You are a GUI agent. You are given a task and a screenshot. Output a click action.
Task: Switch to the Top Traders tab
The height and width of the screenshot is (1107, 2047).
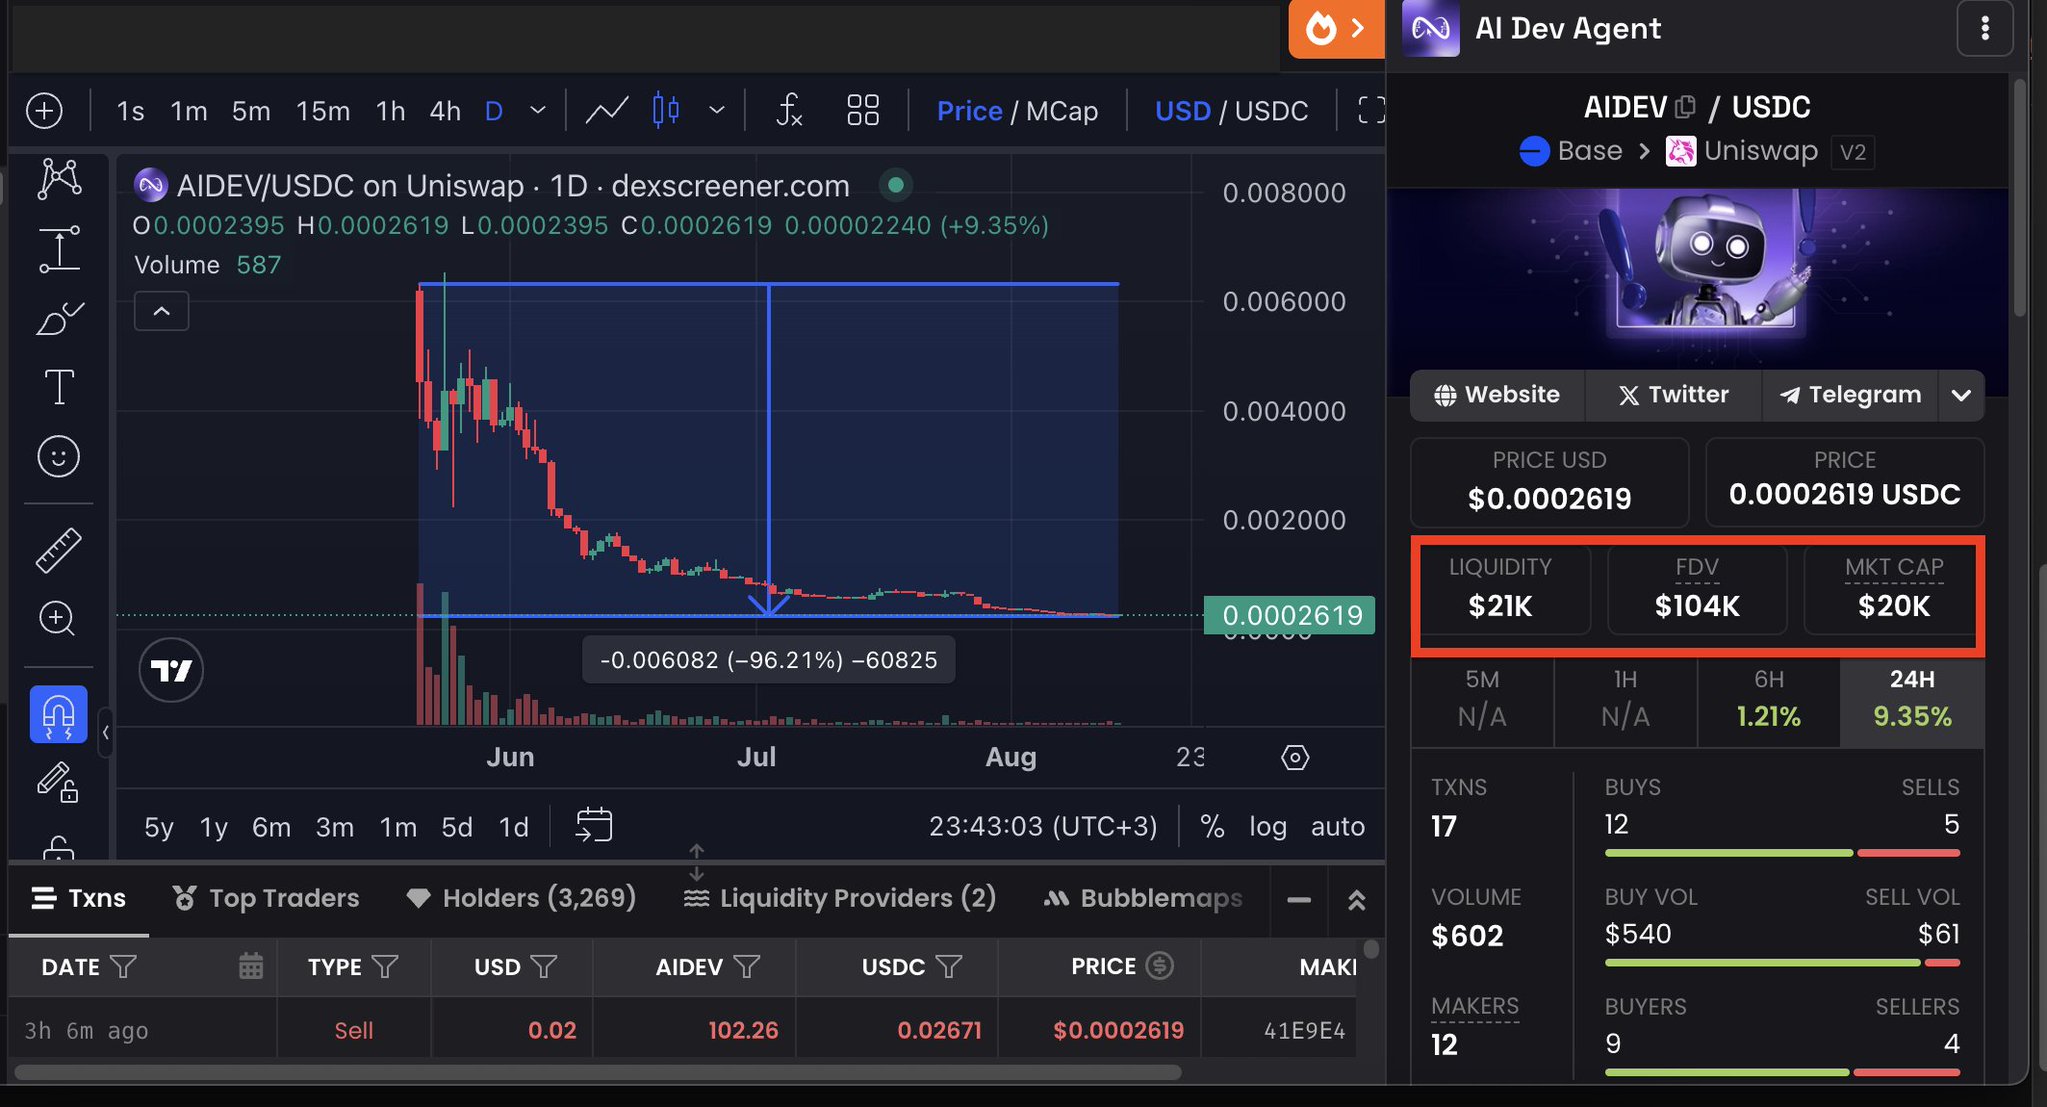(266, 898)
